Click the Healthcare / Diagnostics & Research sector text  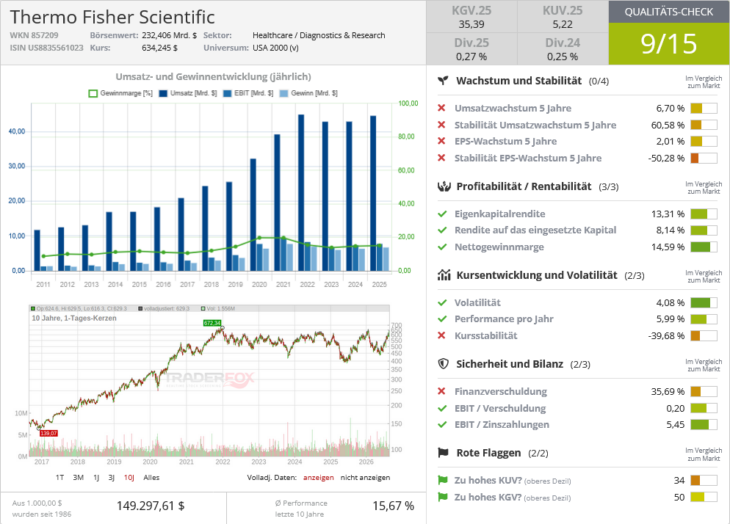tap(319, 35)
